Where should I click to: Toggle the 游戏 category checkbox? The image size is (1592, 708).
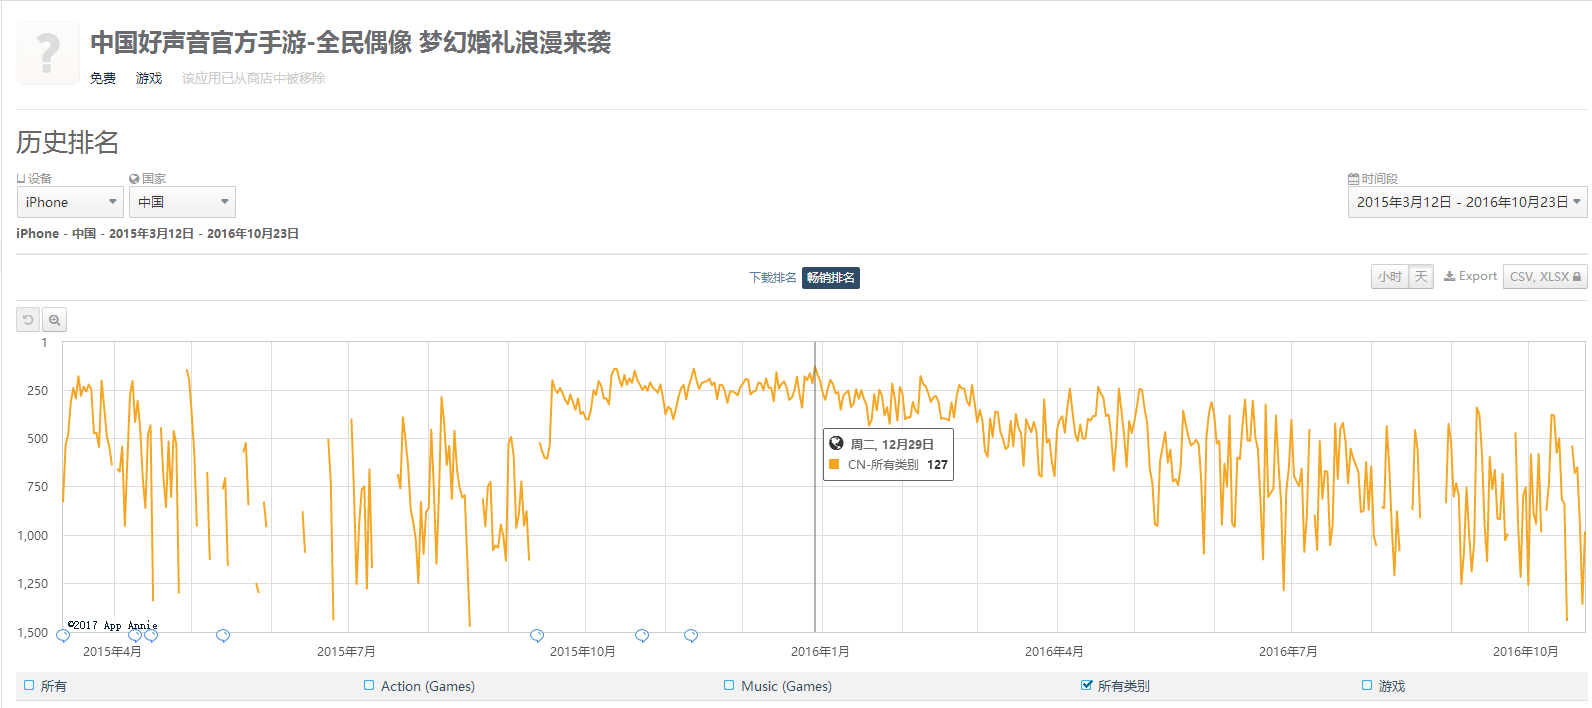(1367, 686)
